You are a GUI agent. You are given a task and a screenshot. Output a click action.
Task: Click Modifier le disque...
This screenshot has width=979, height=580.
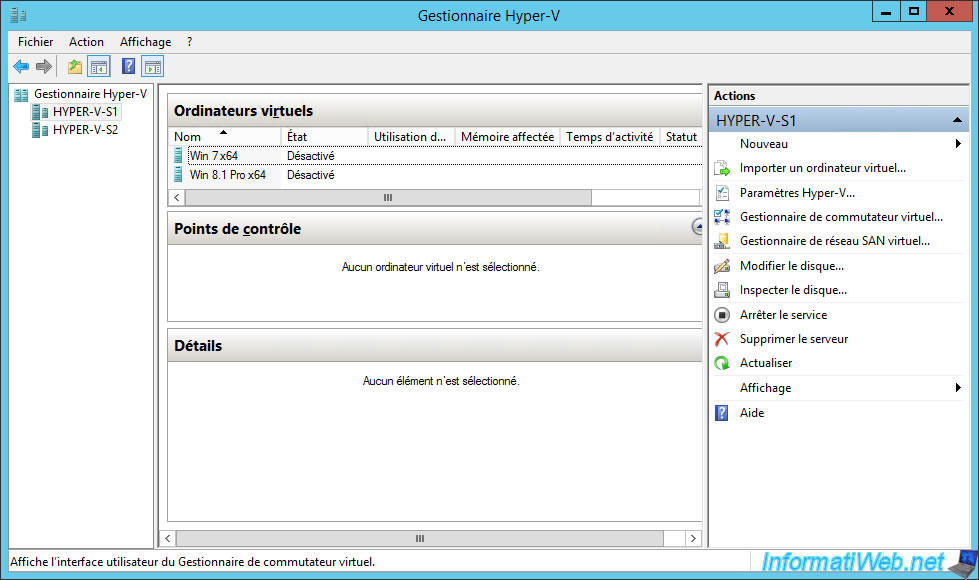coord(792,266)
